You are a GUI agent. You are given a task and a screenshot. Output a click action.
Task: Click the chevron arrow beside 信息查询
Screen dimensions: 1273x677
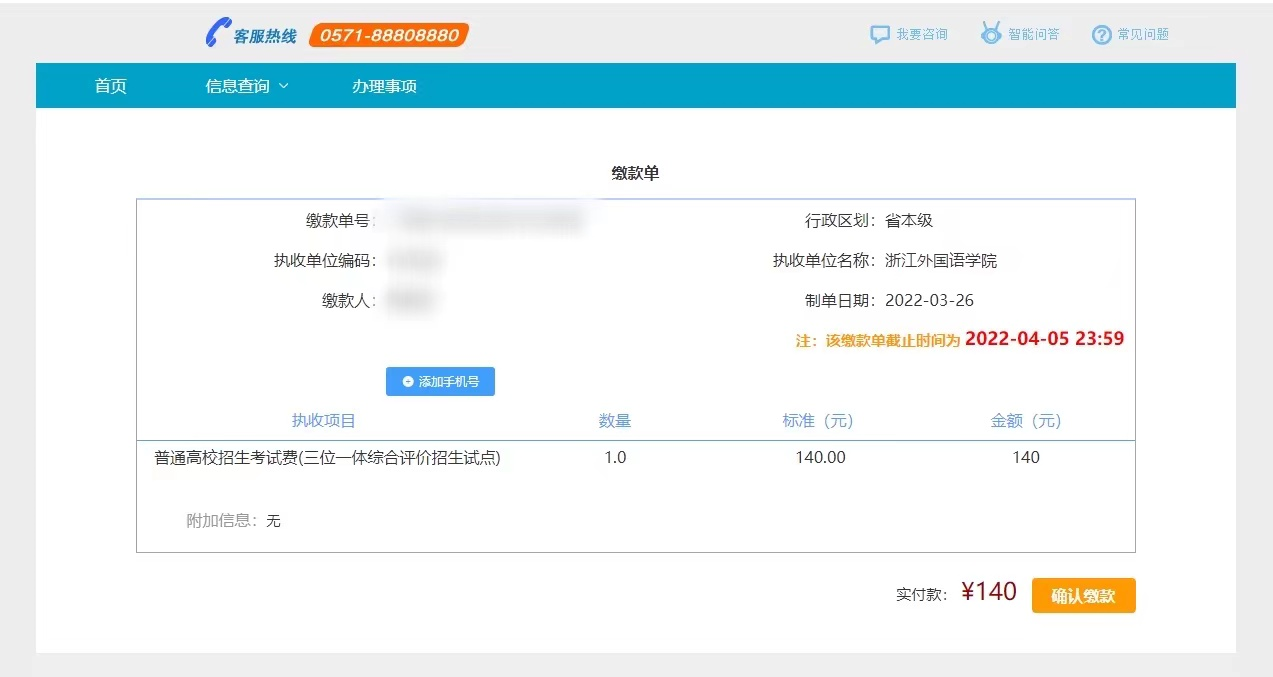pos(283,87)
